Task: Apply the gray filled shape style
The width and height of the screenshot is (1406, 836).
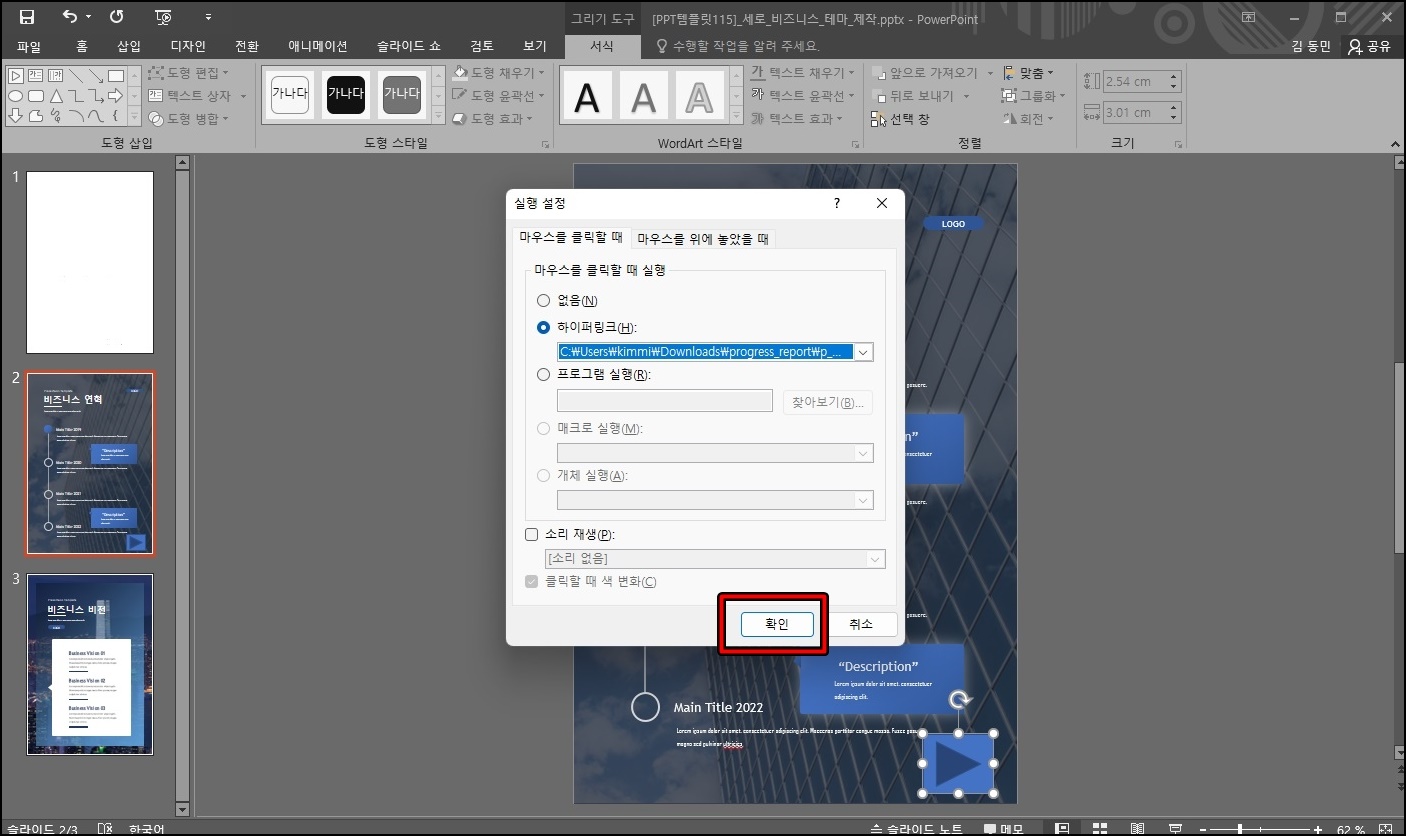Action: click(x=402, y=93)
